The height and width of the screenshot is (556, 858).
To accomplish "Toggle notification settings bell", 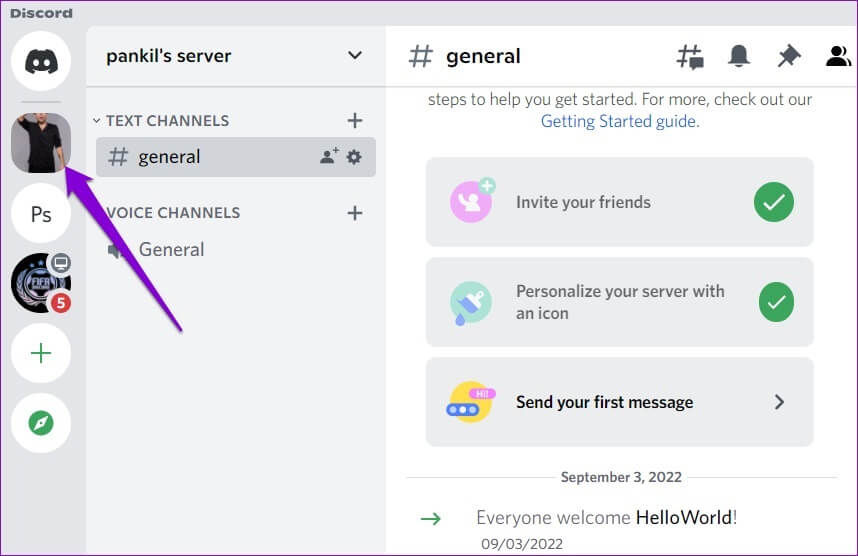I will tap(738, 56).
